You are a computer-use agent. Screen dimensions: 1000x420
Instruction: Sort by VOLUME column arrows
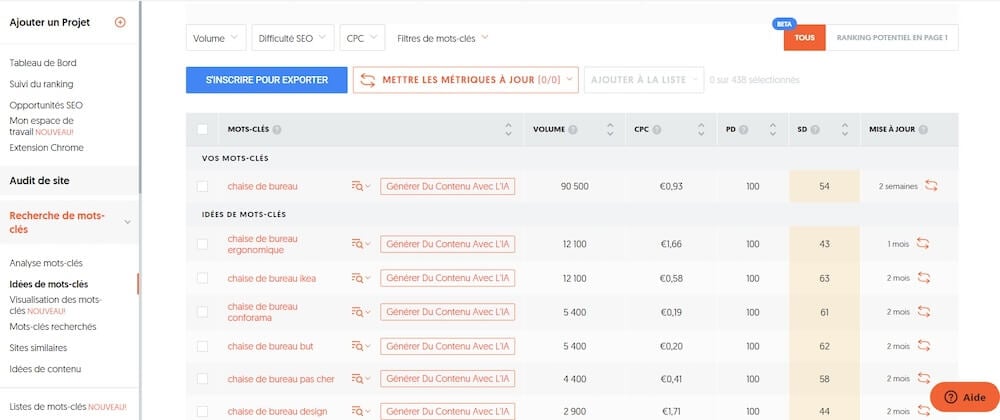[610, 129]
